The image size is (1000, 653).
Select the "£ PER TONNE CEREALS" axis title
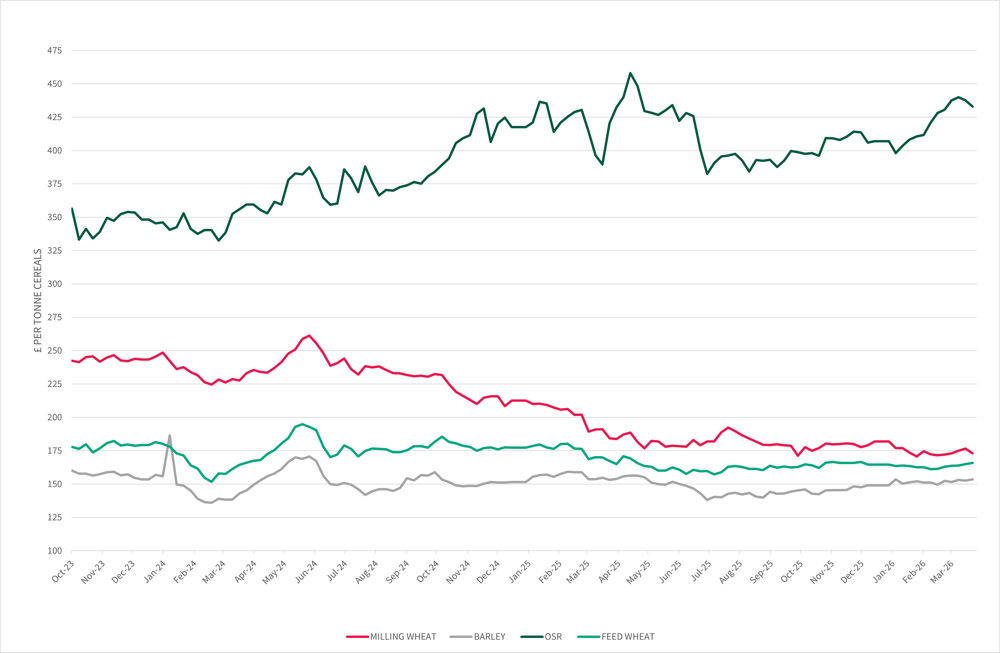[x=37, y=301]
